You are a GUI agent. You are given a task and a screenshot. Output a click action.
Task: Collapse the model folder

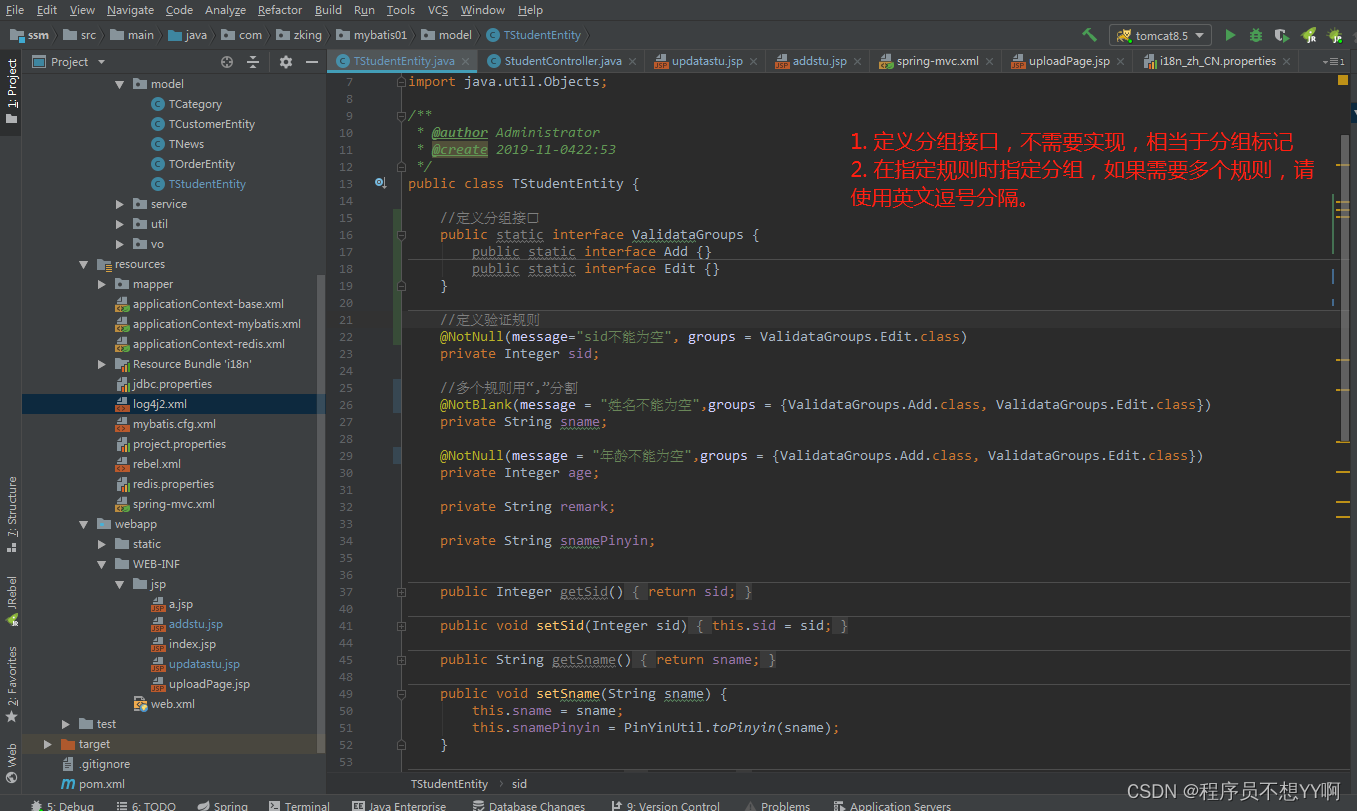(120, 84)
